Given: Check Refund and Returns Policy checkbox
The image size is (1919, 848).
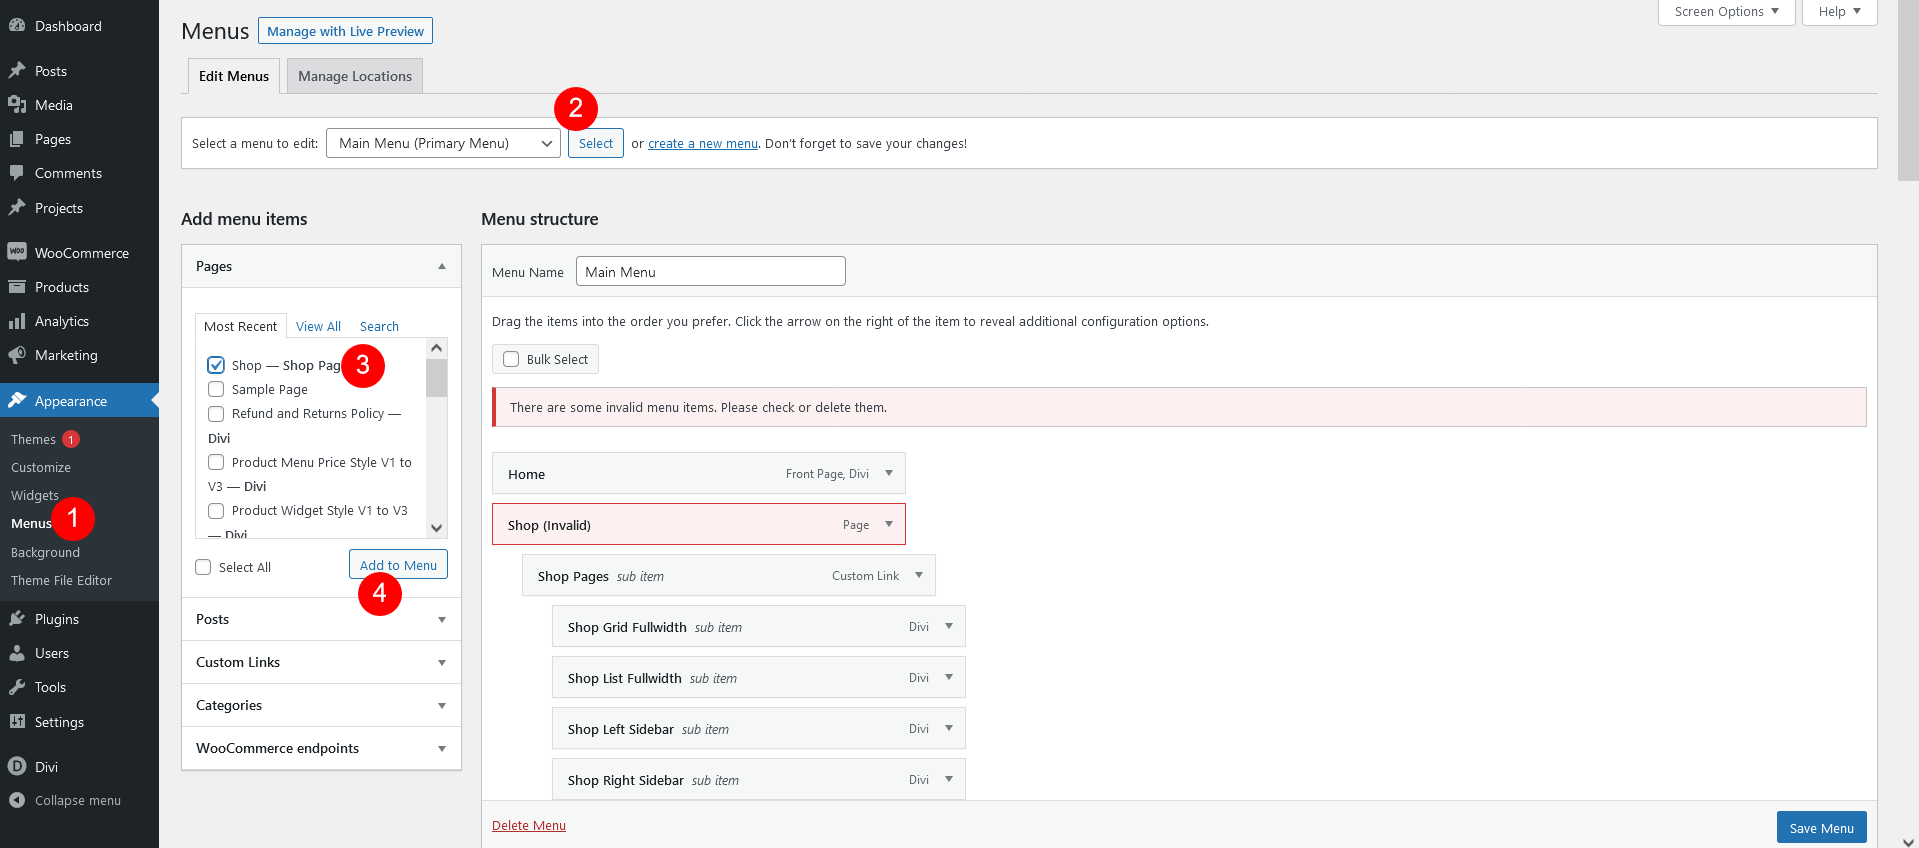Looking at the screenshot, I should click(216, 413).
